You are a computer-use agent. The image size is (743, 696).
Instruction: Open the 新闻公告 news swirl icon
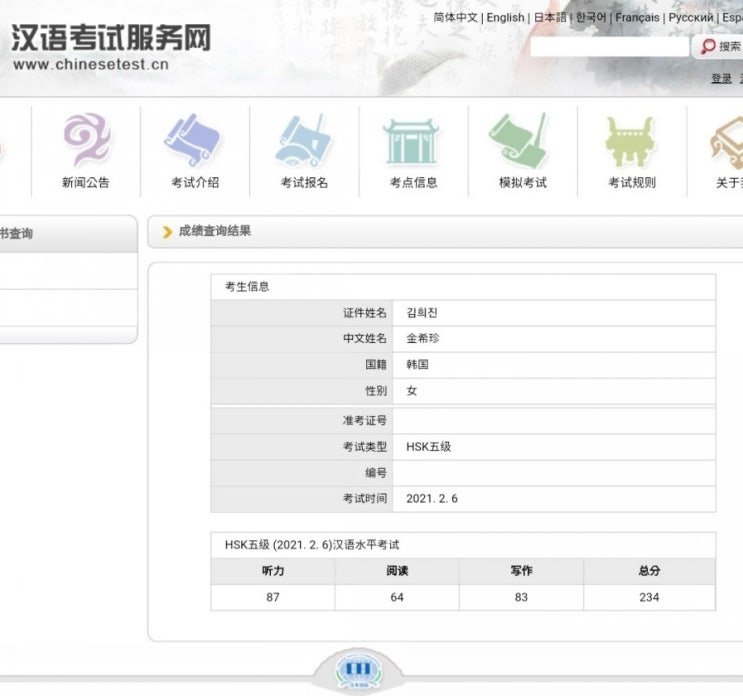pos(87,139)
